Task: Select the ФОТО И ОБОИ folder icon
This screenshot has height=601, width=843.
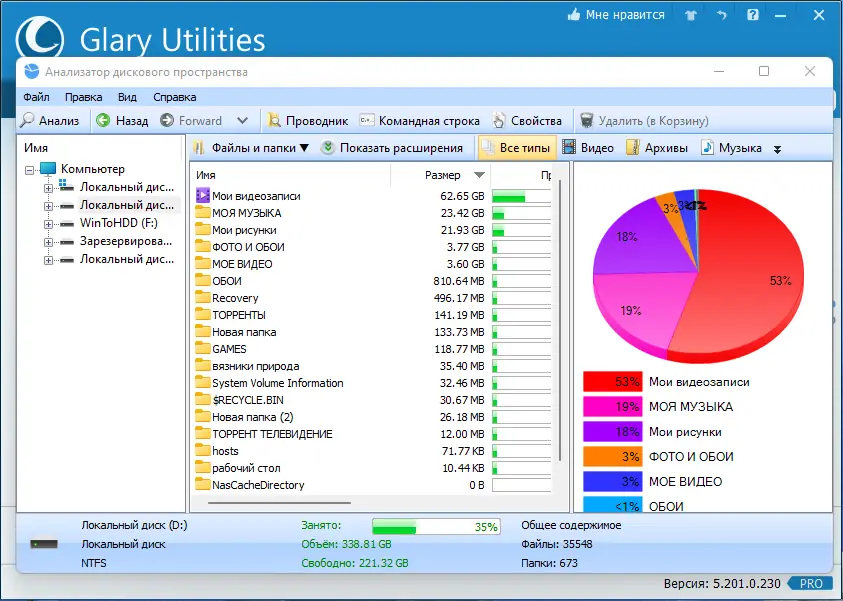Action: [x=203, y=246]
